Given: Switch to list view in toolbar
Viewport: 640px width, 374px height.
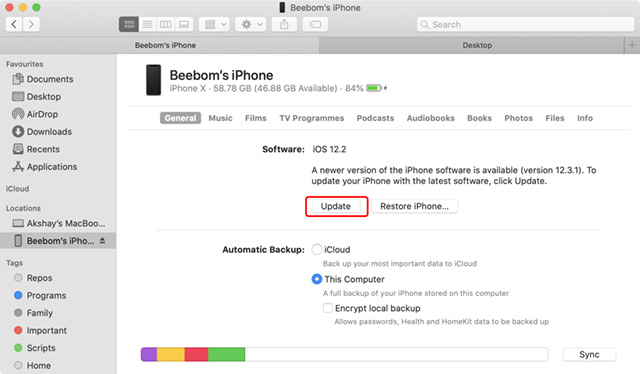Looking at the screenshot, I should coord(147,24).
